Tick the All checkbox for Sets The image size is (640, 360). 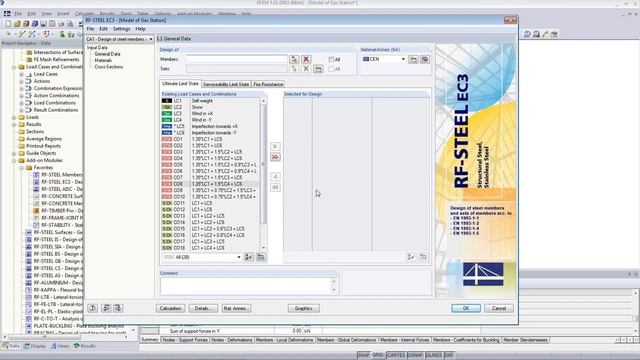point(331,69)
